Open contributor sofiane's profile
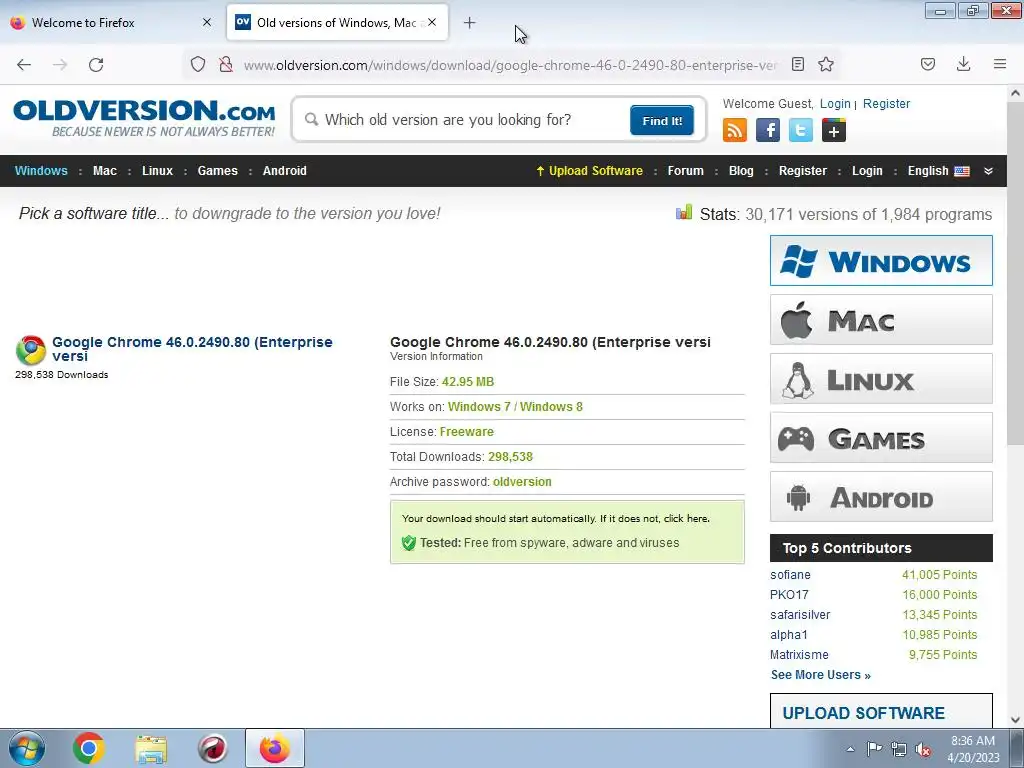The height and width of the screenshot is (768, 1024). (x=790, y=575)
